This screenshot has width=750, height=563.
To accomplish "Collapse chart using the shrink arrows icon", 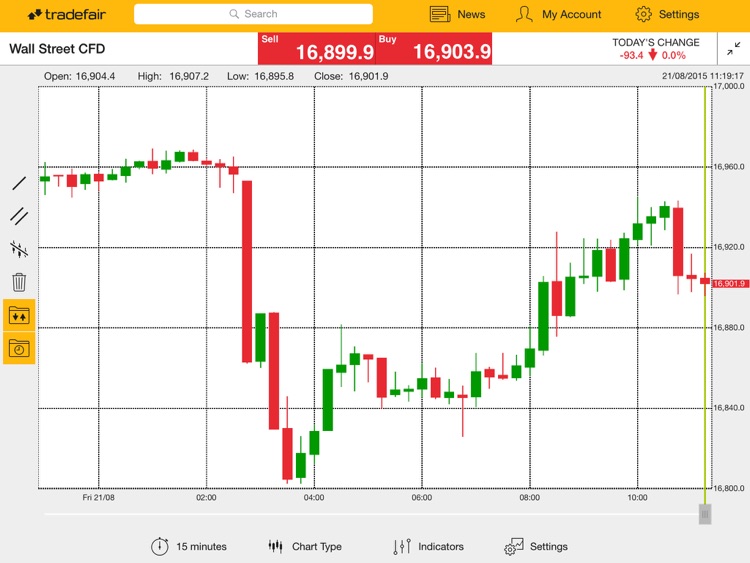I will pyautogui.click(x=733, y=48).
